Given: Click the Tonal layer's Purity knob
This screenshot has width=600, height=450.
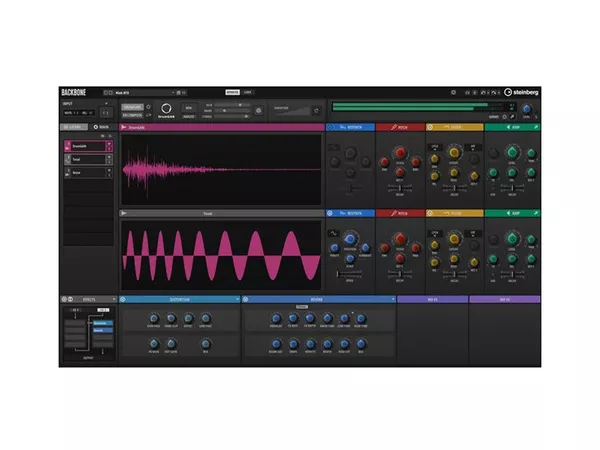Looking at the screenshot, I should click(334, 248).
